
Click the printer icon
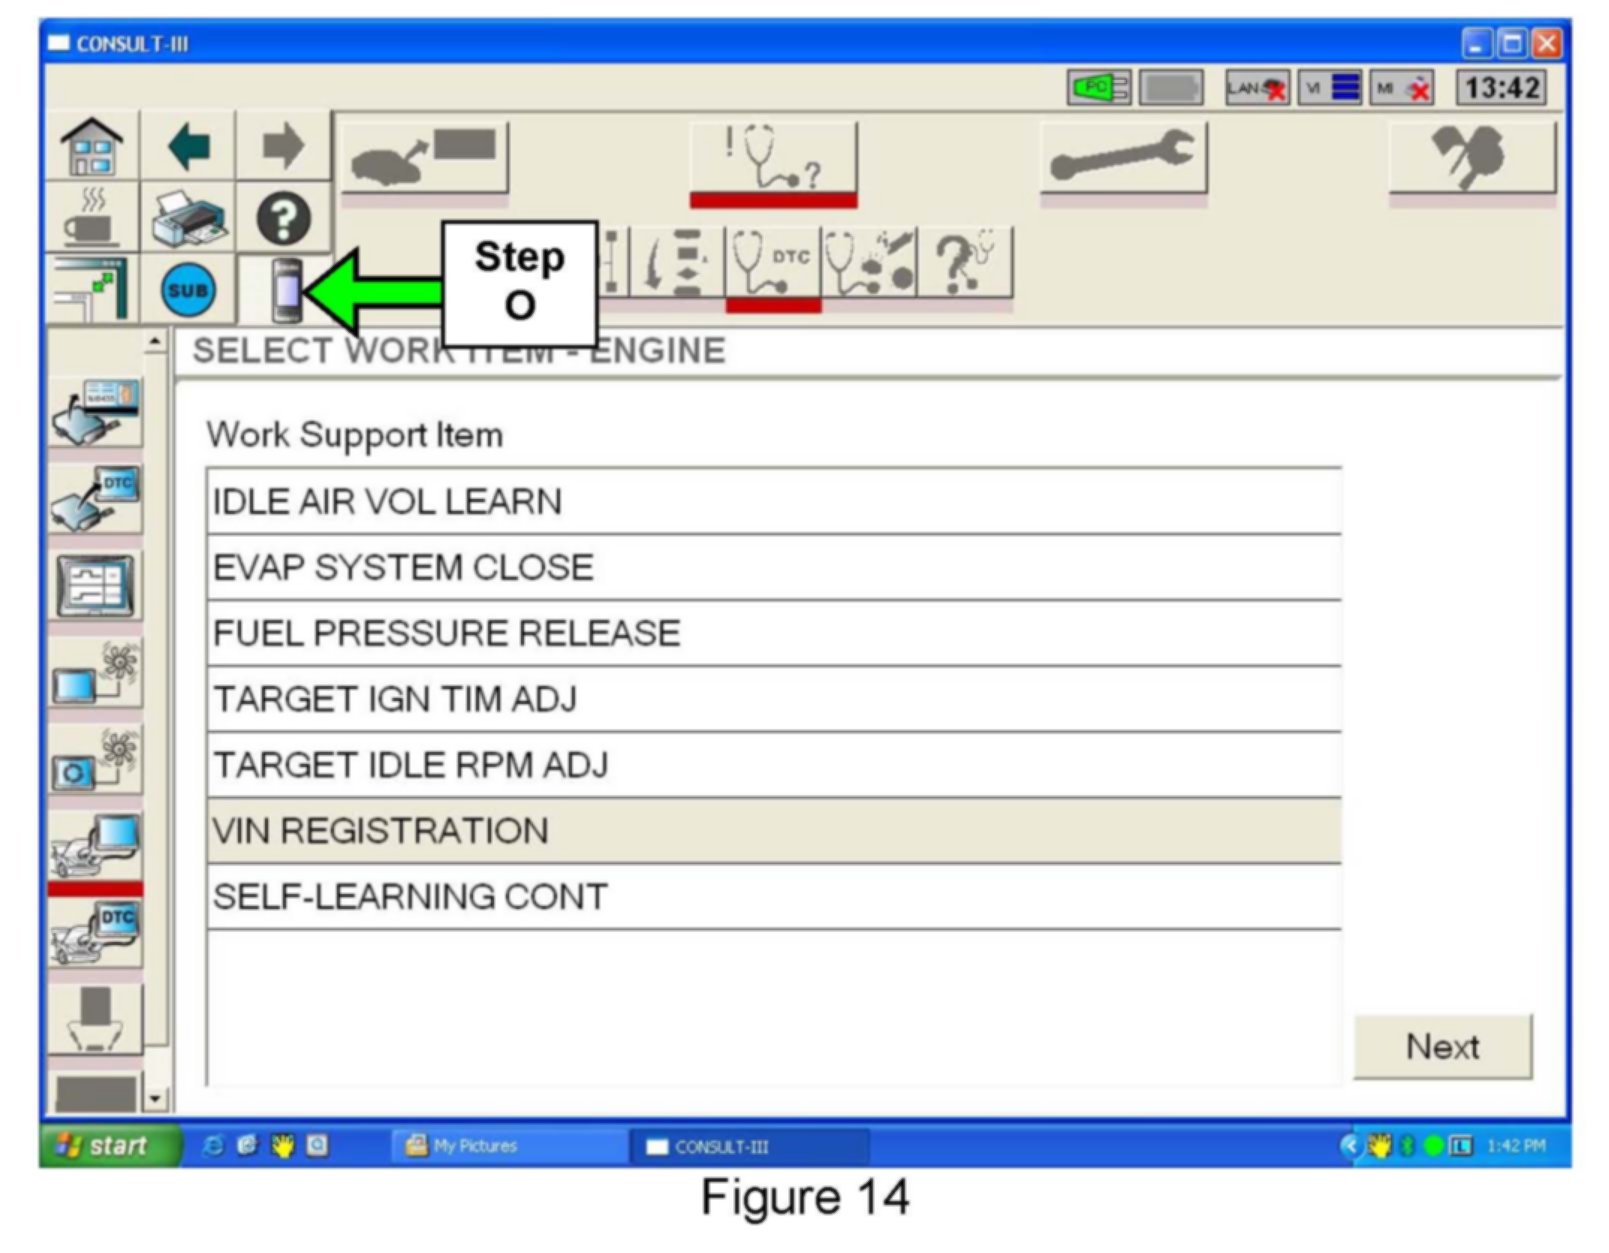click(188, 219)
